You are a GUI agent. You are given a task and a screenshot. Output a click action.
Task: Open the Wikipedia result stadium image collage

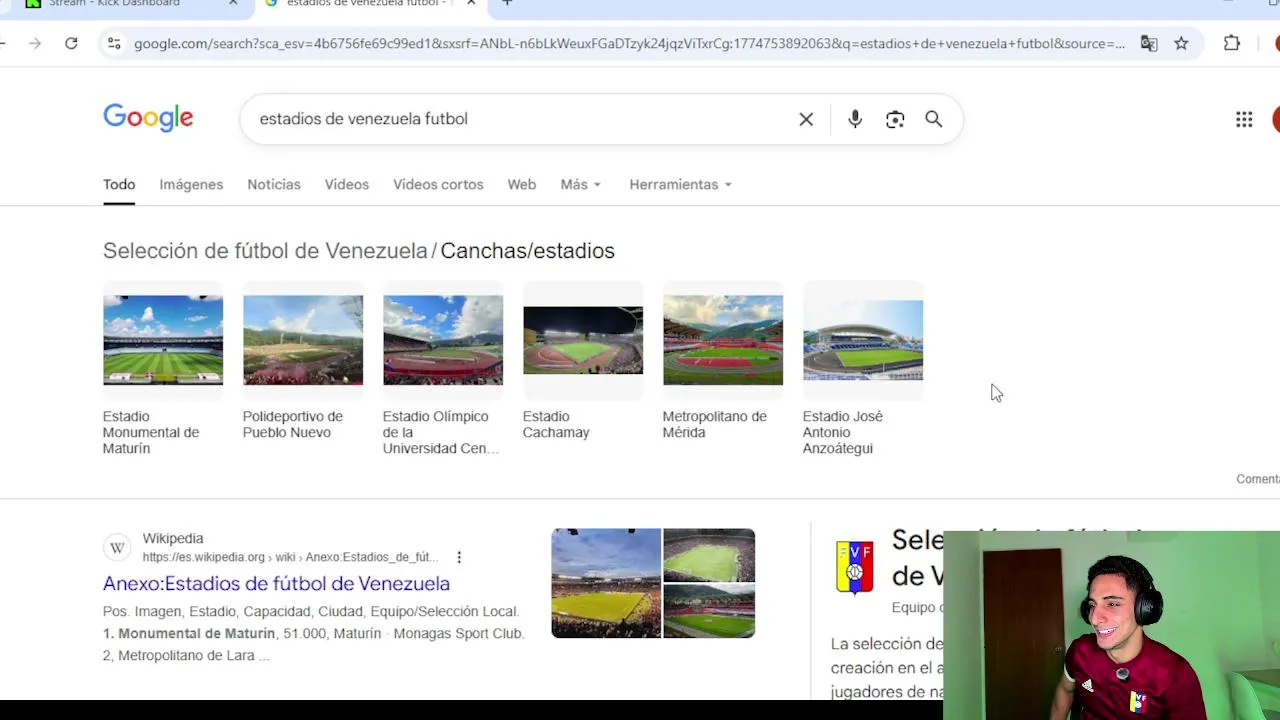[653, 583]
